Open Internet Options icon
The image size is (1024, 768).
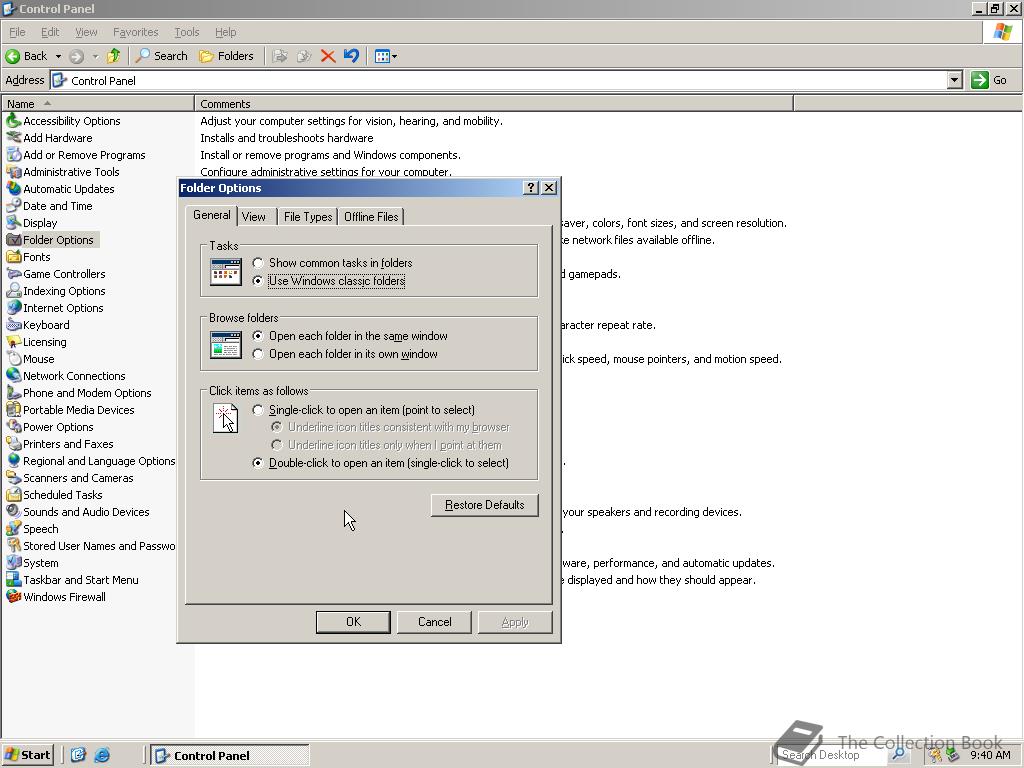coord(14,308)
